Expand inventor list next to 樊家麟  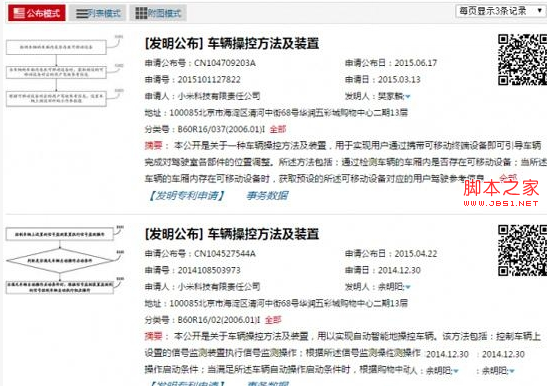tap(408, 97)
